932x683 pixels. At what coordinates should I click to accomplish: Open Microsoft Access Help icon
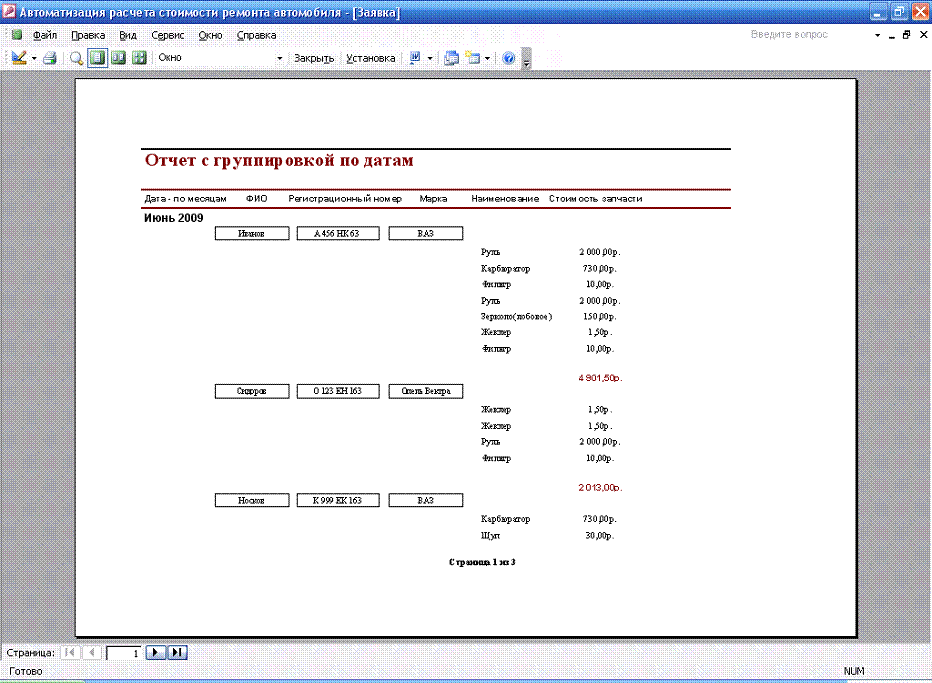[508, 58]
